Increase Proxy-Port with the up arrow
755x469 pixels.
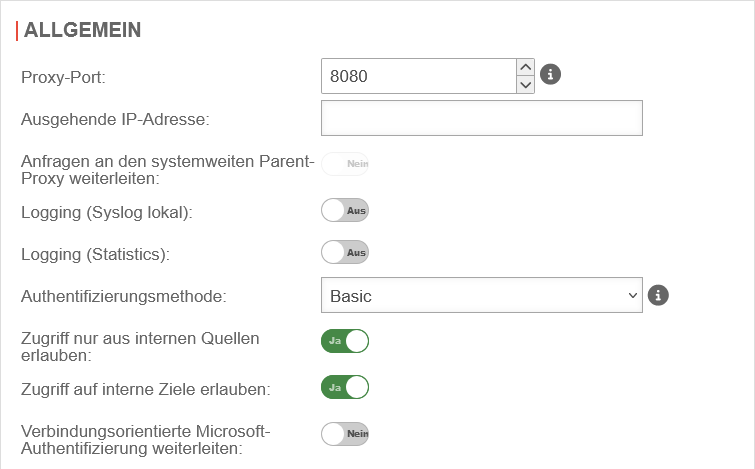click(x=526, y=66)
